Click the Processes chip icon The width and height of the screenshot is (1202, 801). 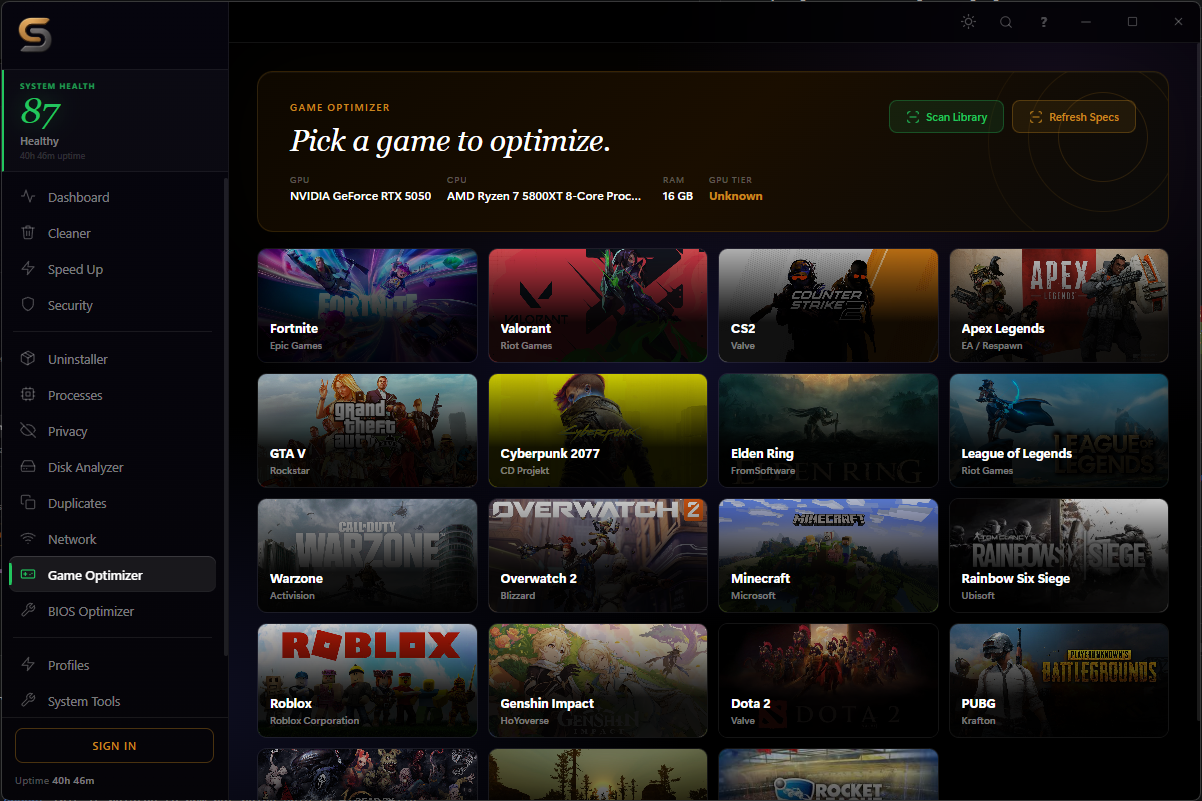[28, 395]
